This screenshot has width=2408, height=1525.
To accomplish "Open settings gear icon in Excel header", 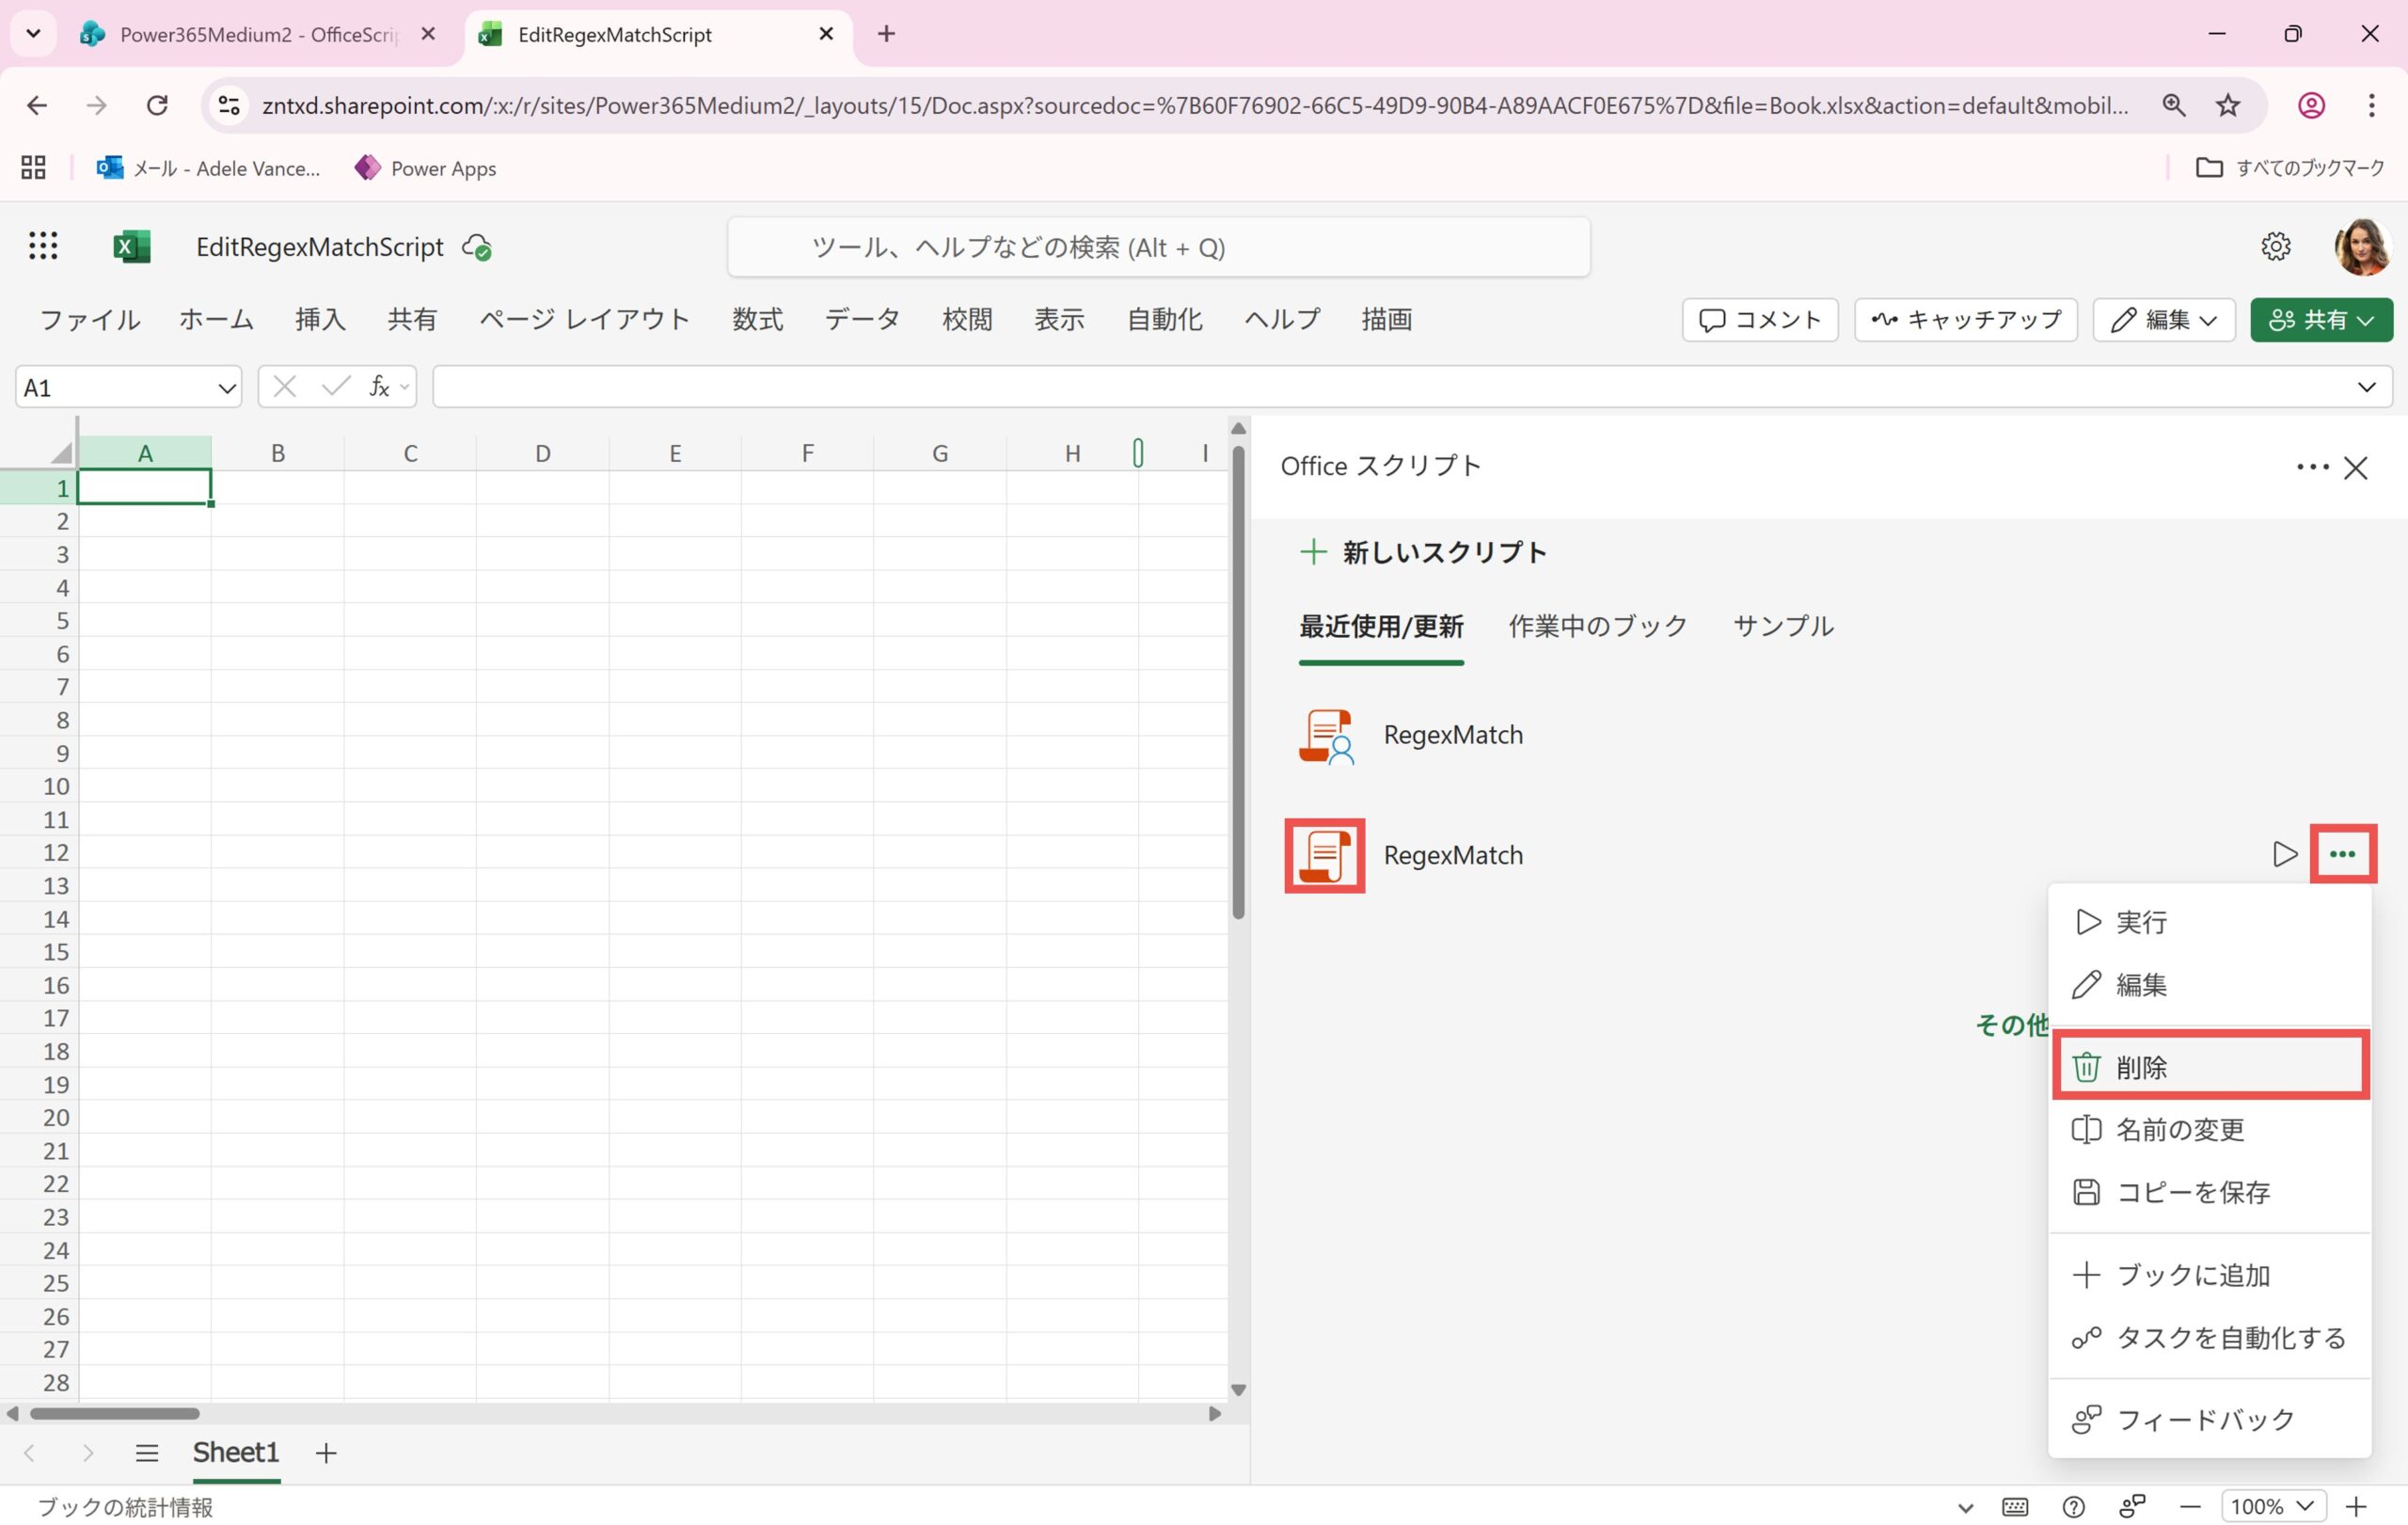I will point(2275,246).
